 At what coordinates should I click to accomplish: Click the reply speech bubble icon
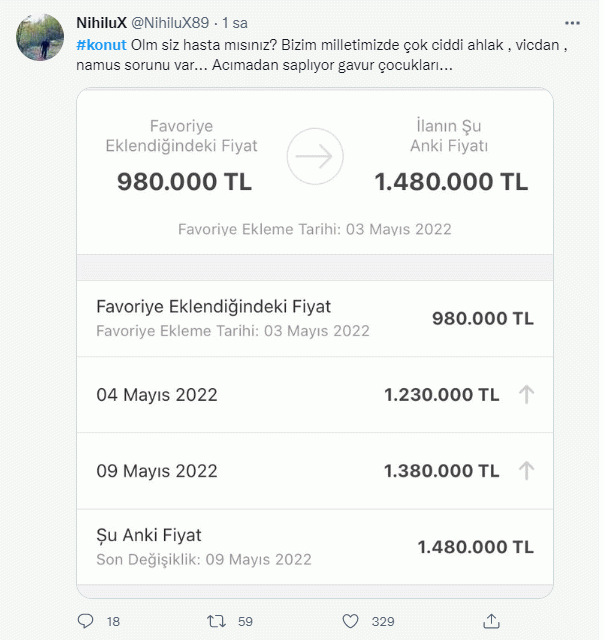pos(85,621)
